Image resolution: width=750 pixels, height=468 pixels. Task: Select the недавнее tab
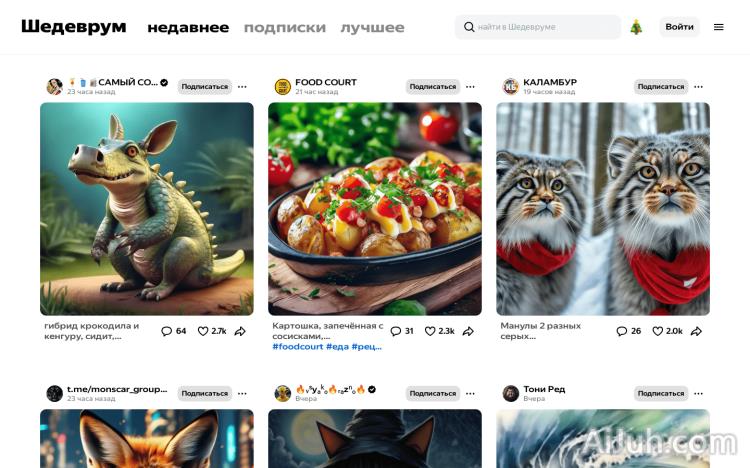tap(188, 28)
